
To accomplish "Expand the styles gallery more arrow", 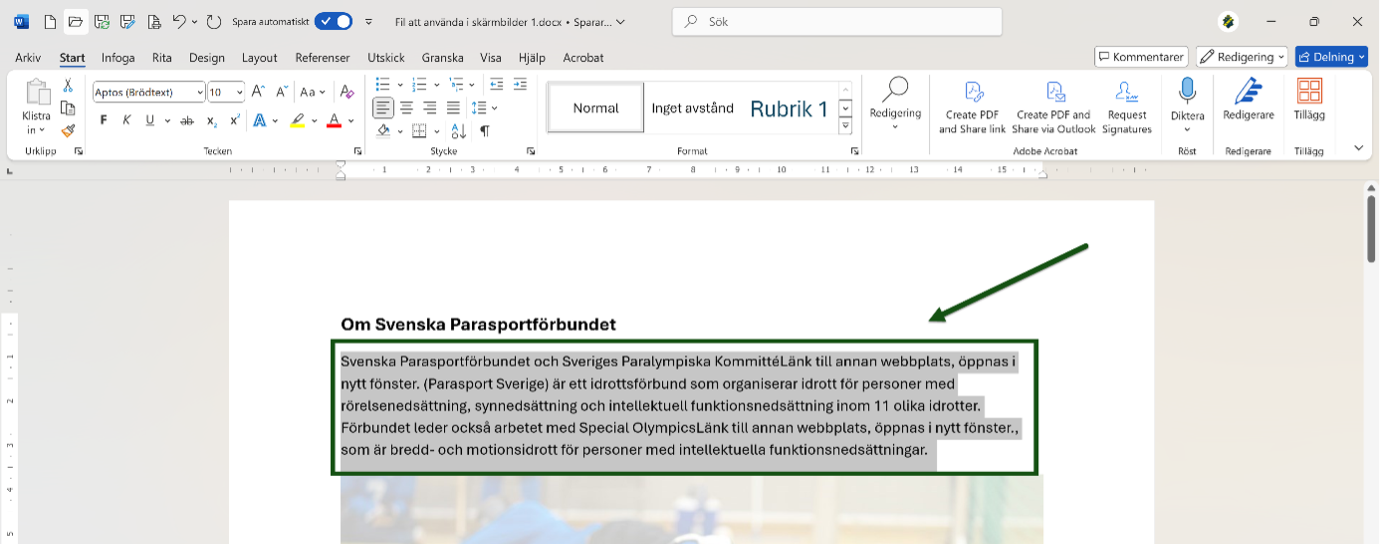I will [845, 127].
